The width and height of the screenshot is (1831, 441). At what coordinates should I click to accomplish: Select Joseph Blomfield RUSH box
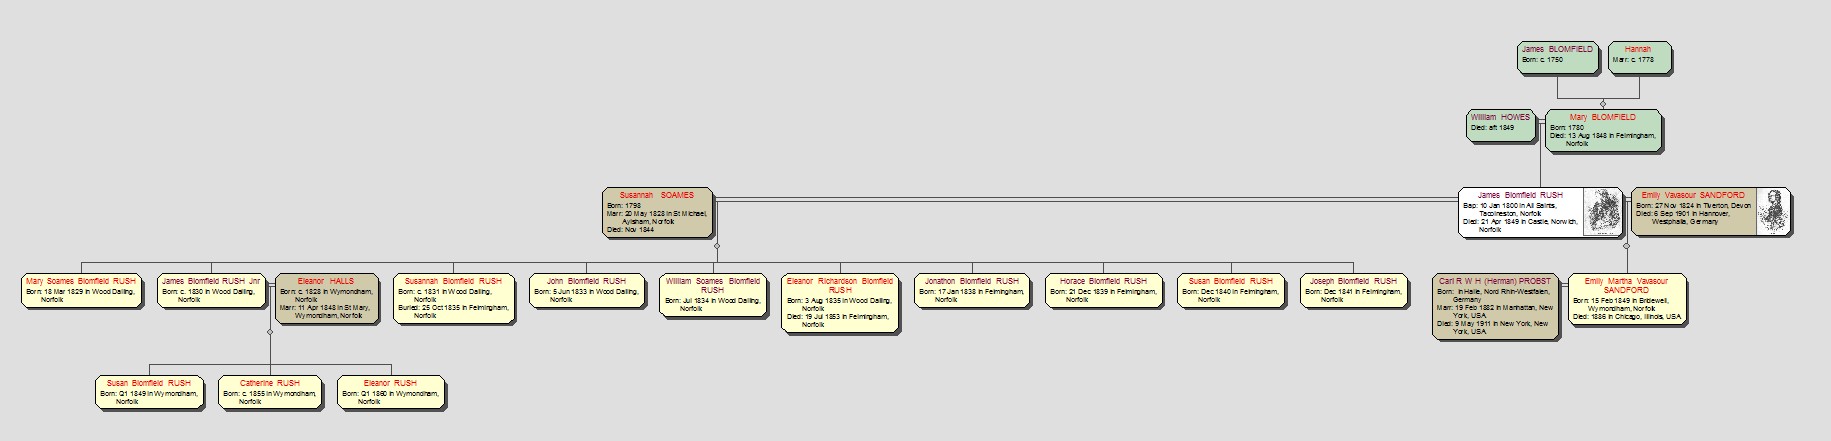click(1356, 290)
